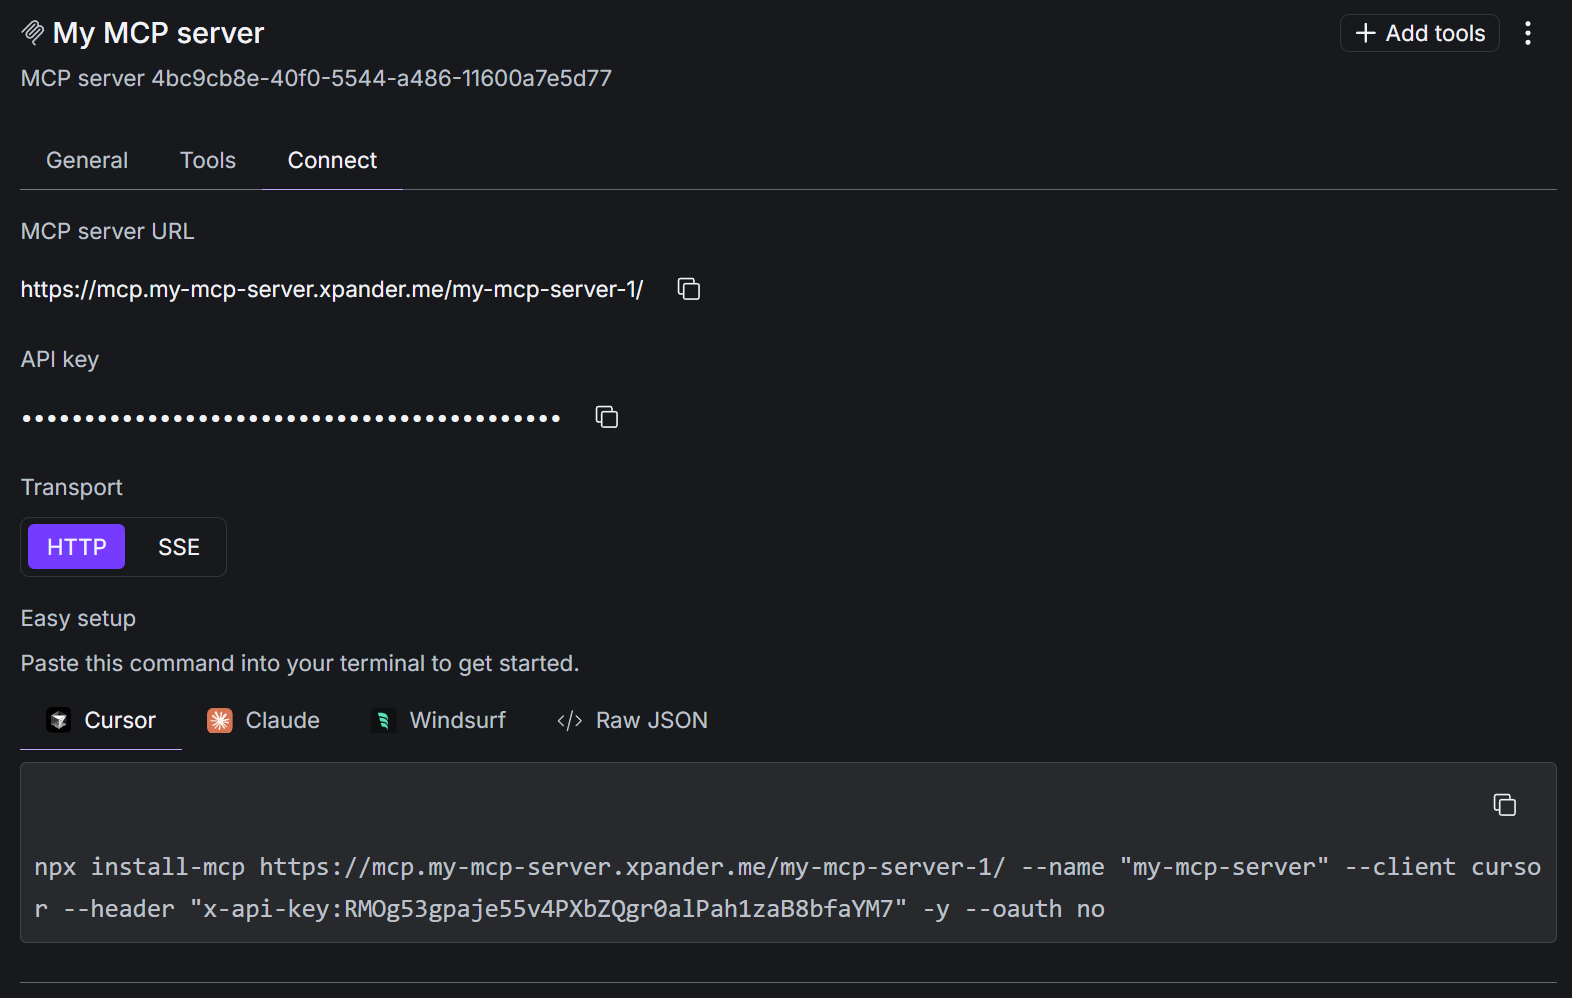The height and width of the screenshot is (998, 1572).
Task: Copy the npx install command
Action: (x=1504, y=804)
